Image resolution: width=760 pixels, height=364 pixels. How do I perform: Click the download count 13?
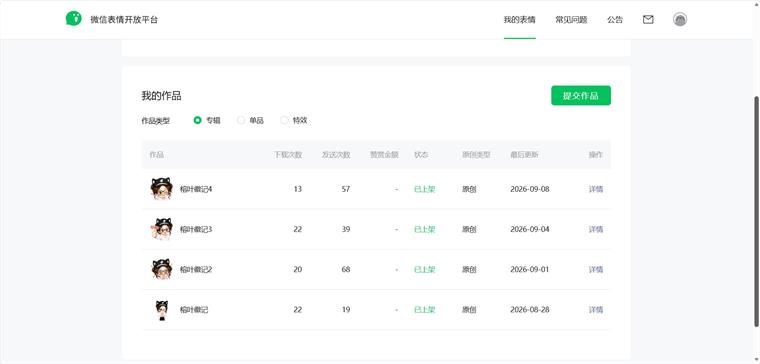[298, 189]
